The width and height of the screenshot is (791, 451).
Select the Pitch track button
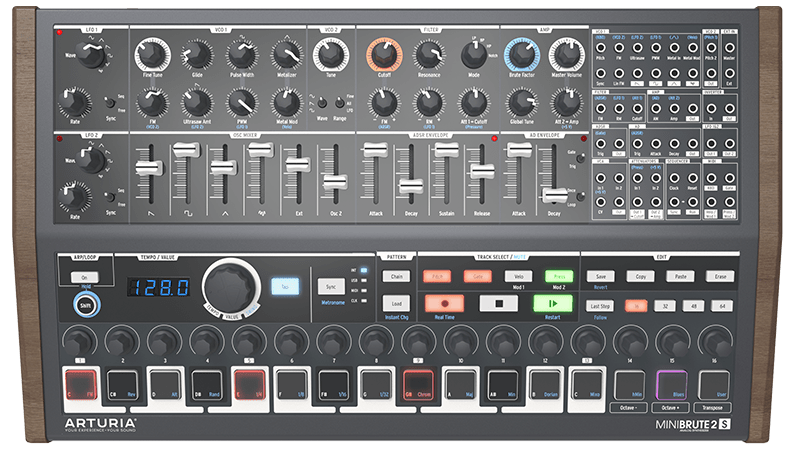(435, 276)
